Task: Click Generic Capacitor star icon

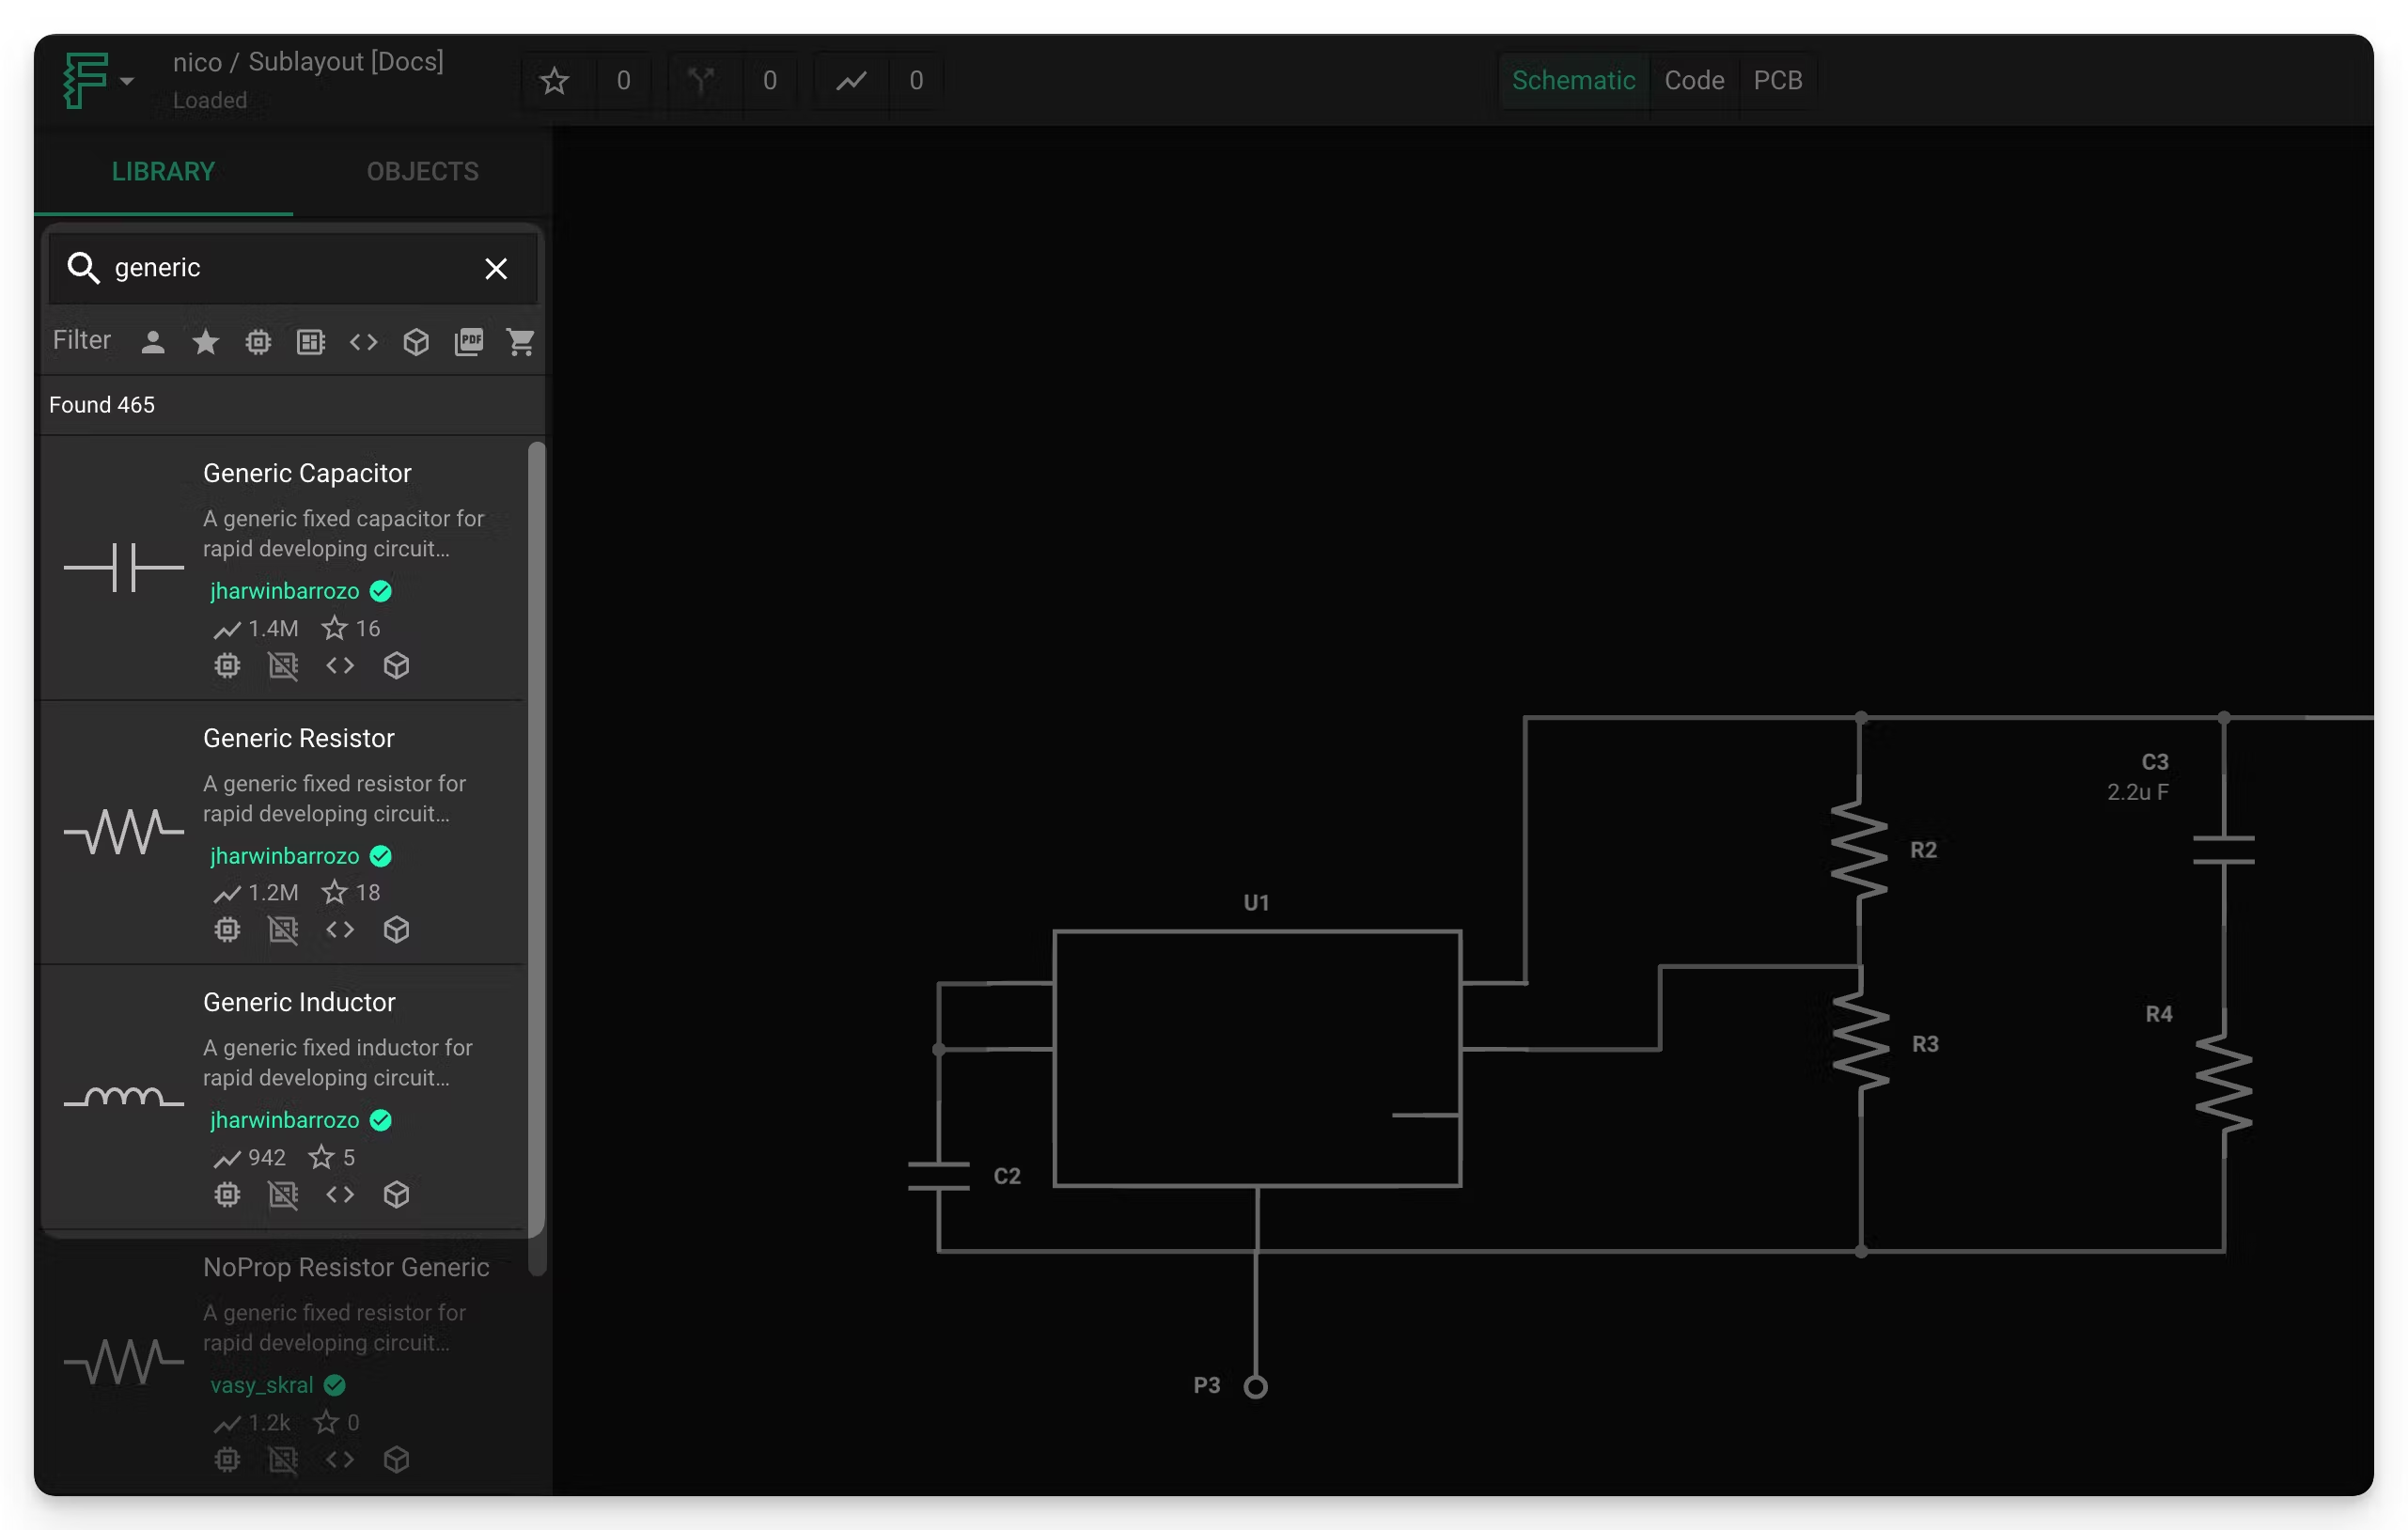Action: (x=334, y=628)
